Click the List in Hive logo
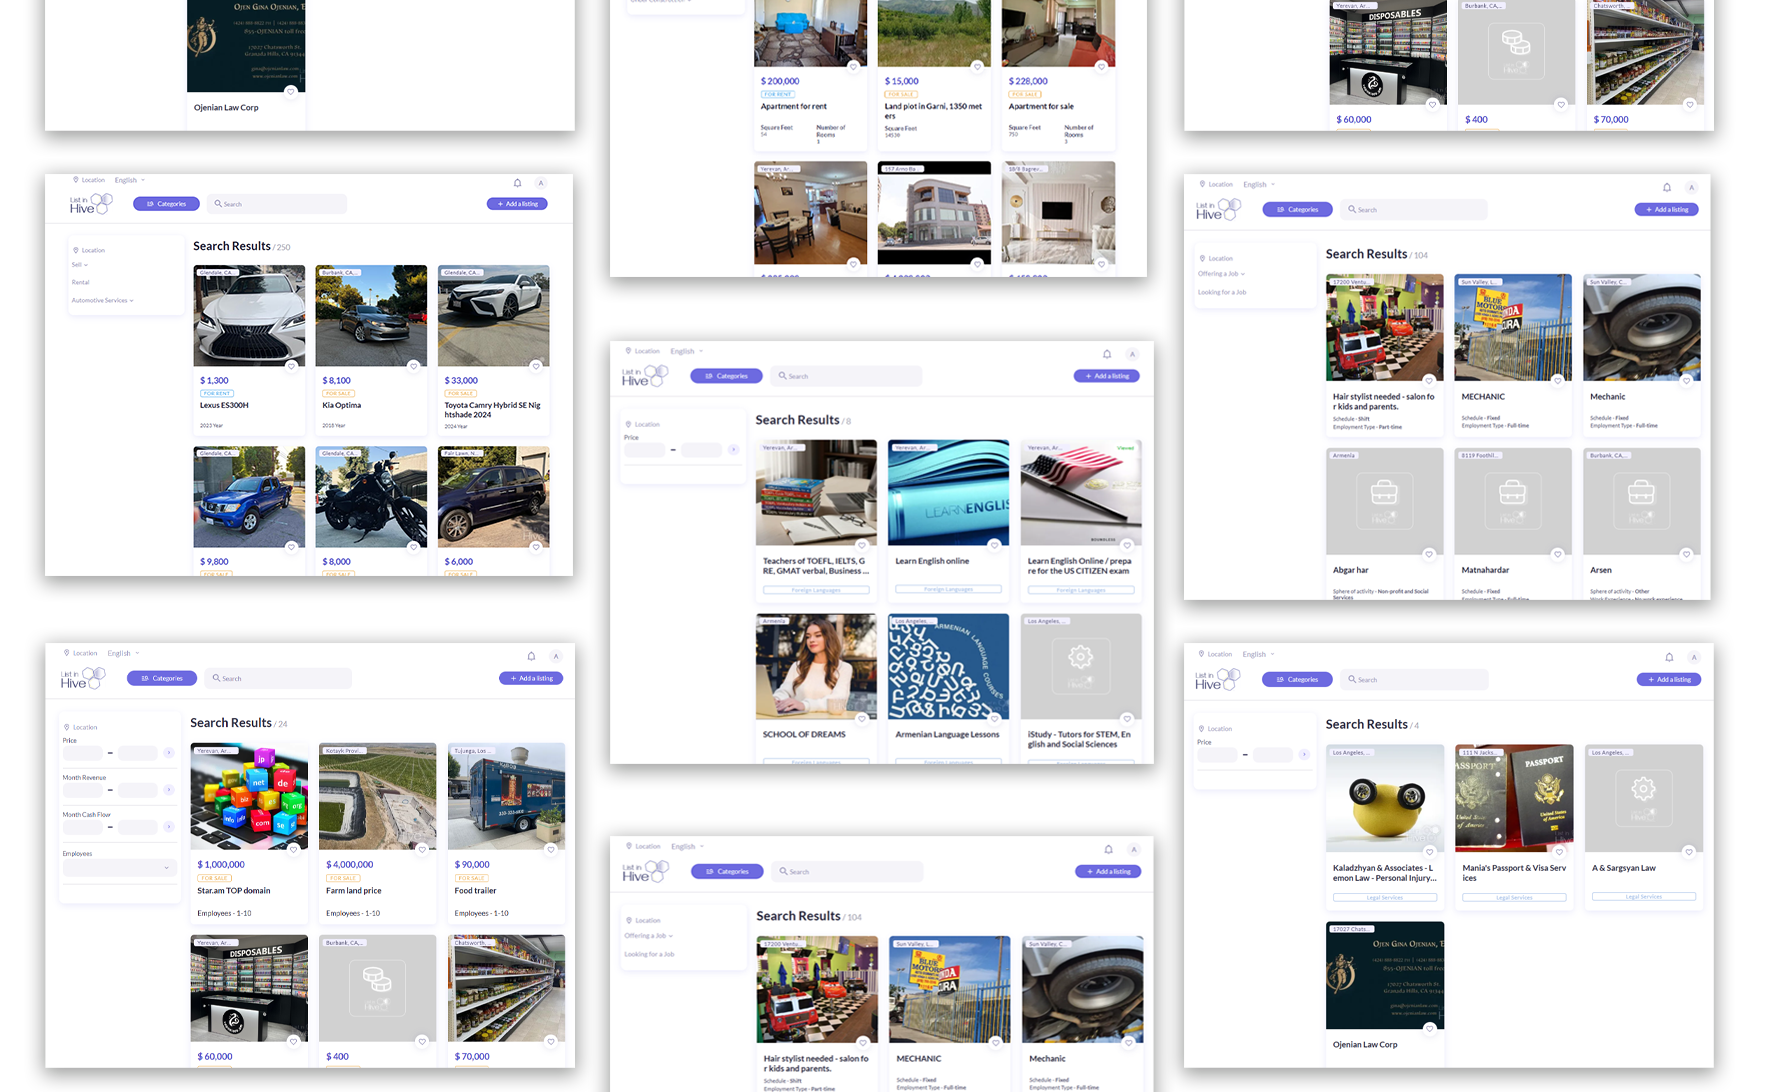Screen dimensions: 1768x1092 point(89,203)
